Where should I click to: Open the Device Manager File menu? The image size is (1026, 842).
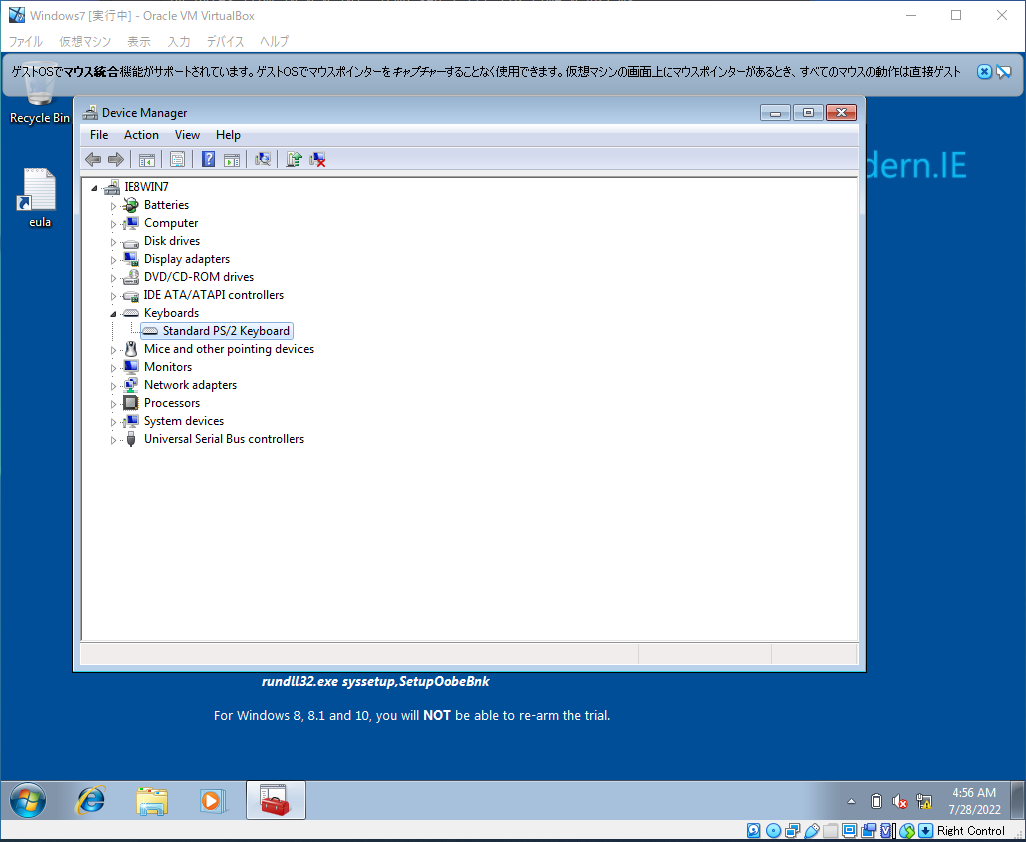tap(99, 135)
